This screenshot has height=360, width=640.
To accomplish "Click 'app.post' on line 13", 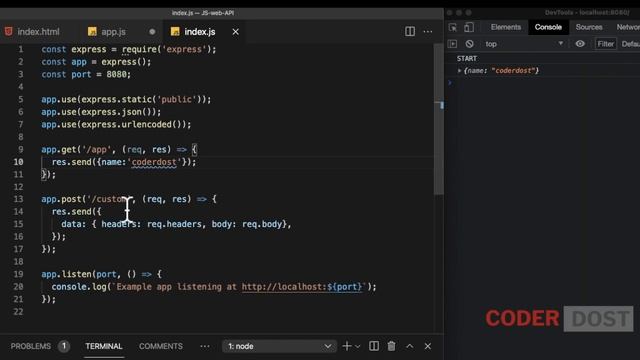I will click(x=61, y=199).
